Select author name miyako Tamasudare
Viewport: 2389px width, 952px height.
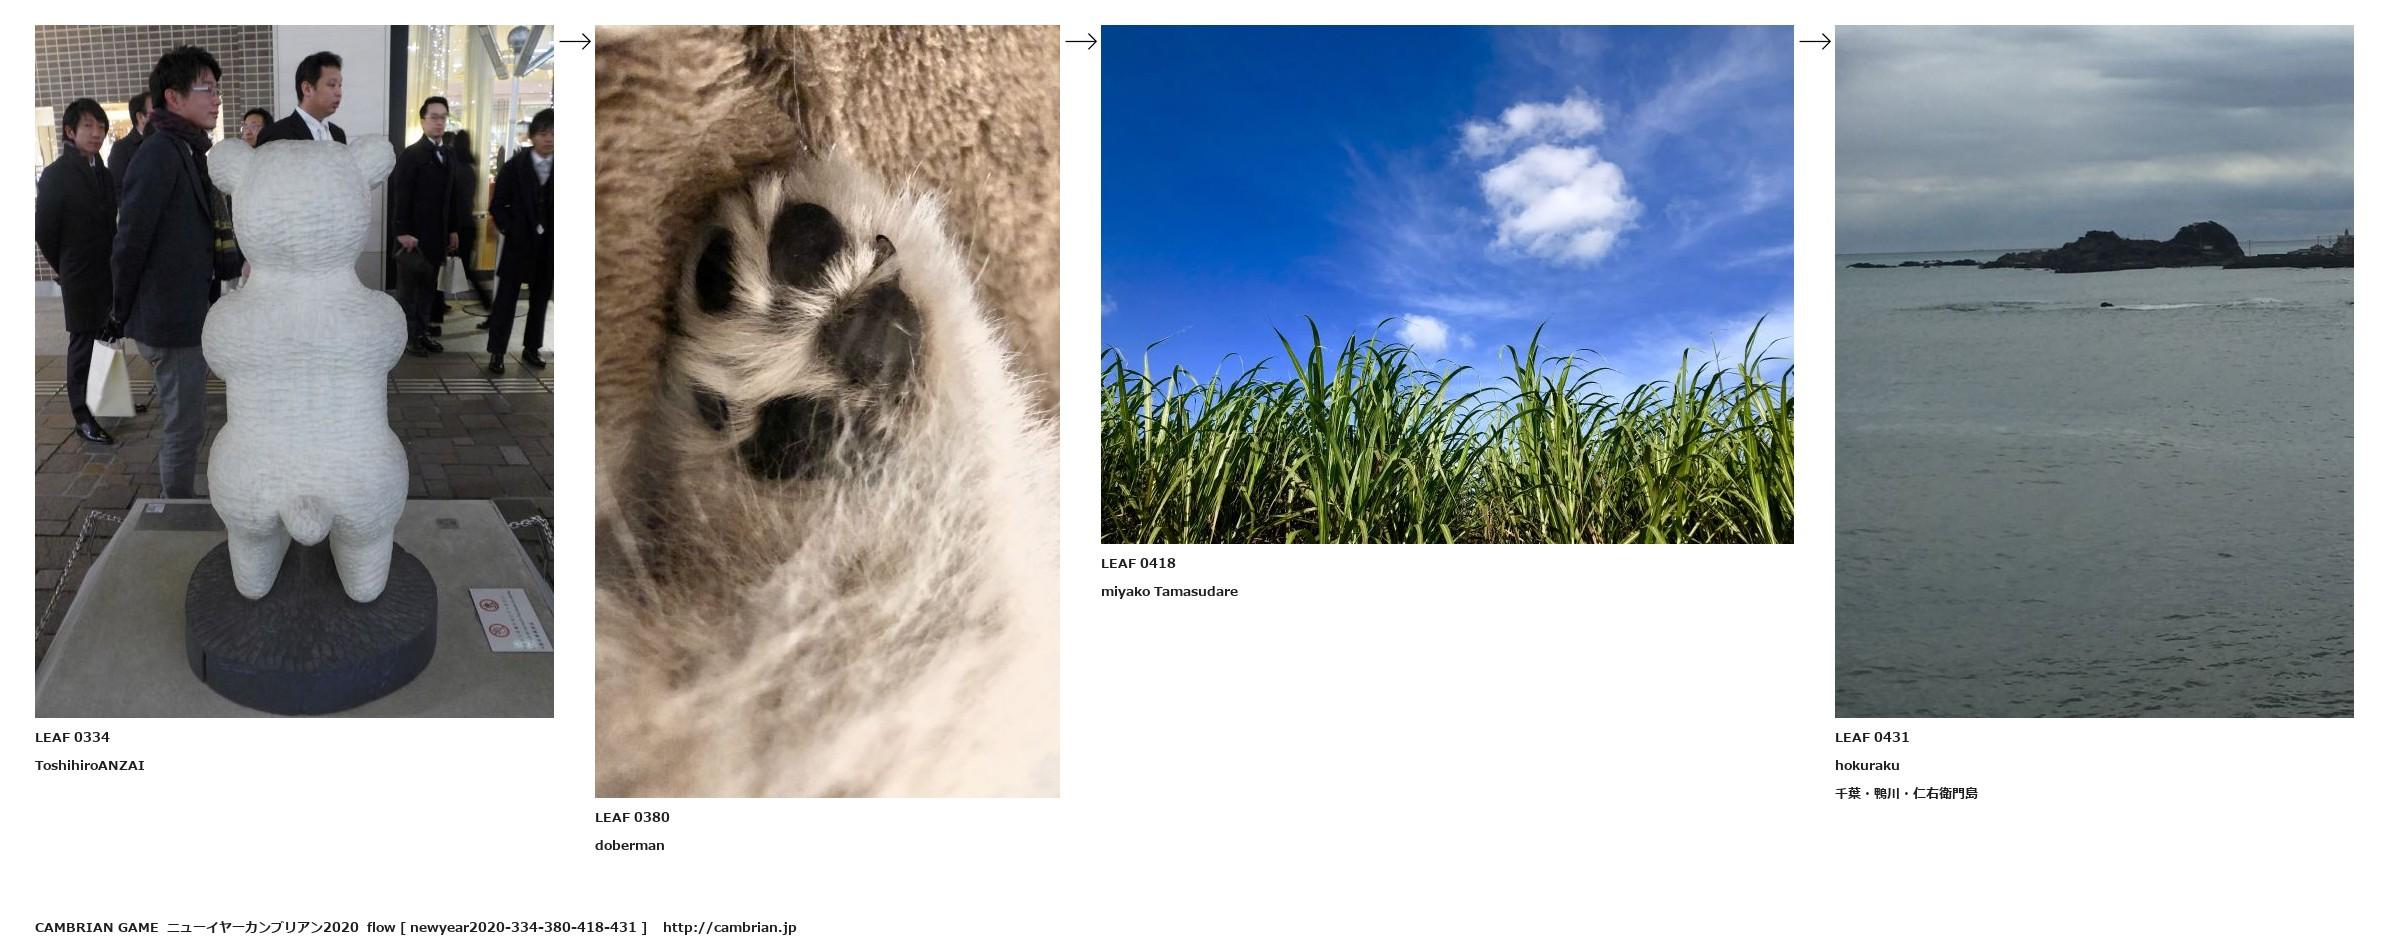point(1169,591)
